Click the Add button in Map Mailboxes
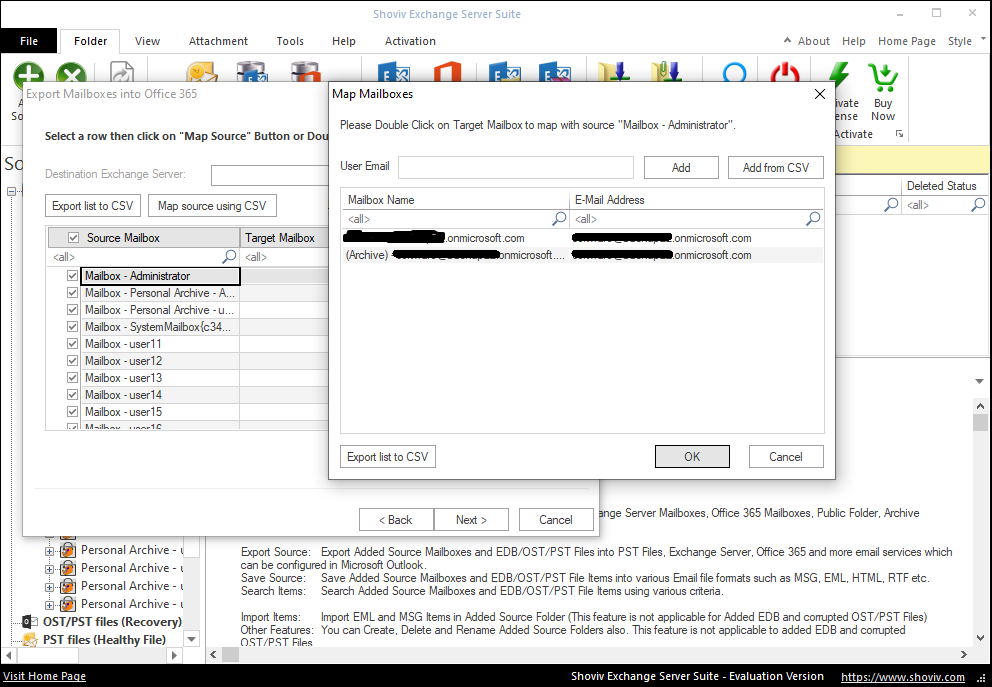This screenshot has height=687, width=992. coord(681,168)
